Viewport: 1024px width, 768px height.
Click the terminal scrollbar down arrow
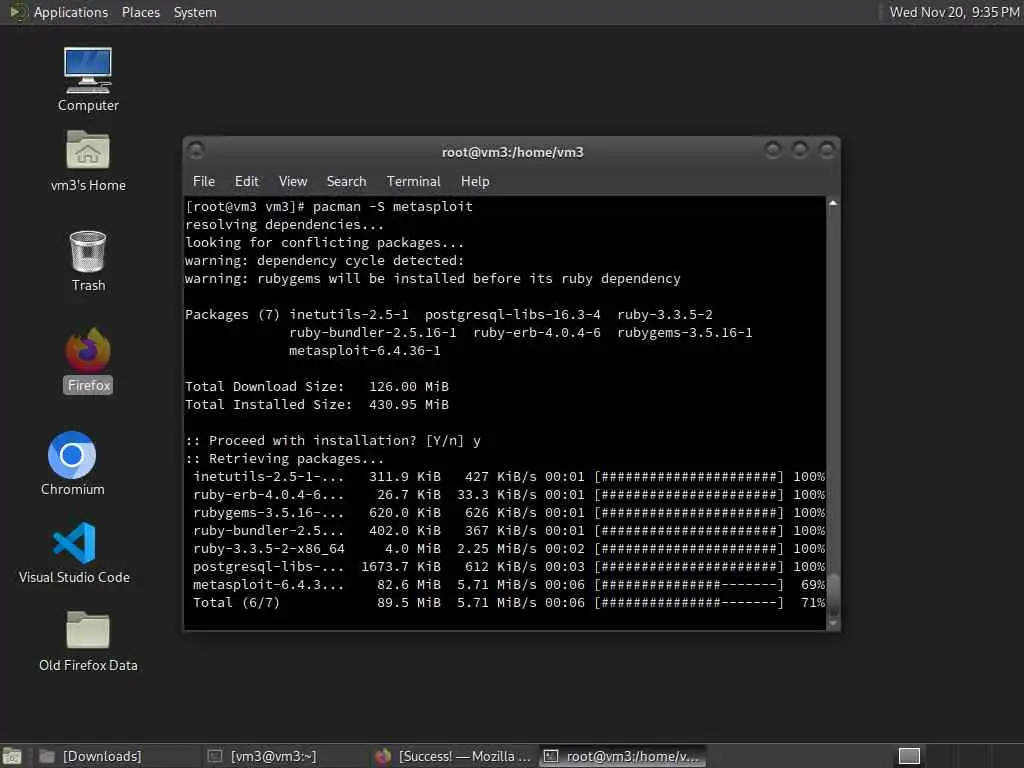click(833, 624)
